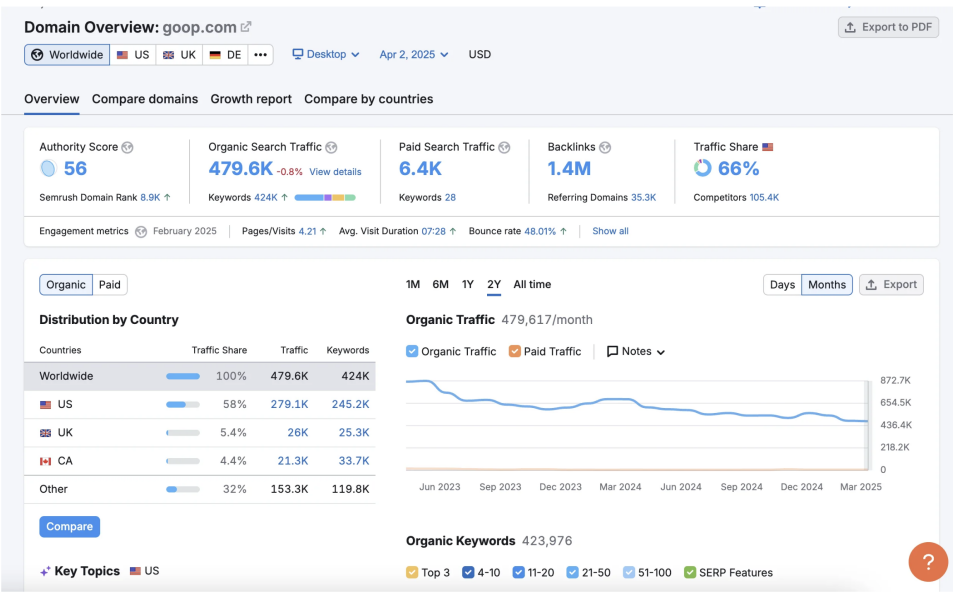
Task: Open US keywords 245.2K link
Action: (x=350, y=404)
